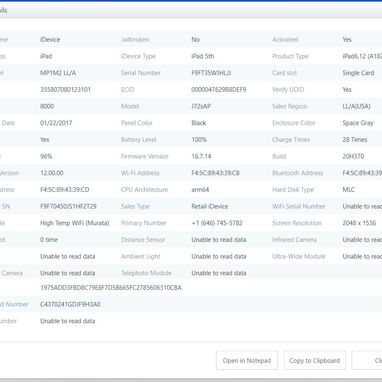Select the Ambient Light label

[141, 256]
